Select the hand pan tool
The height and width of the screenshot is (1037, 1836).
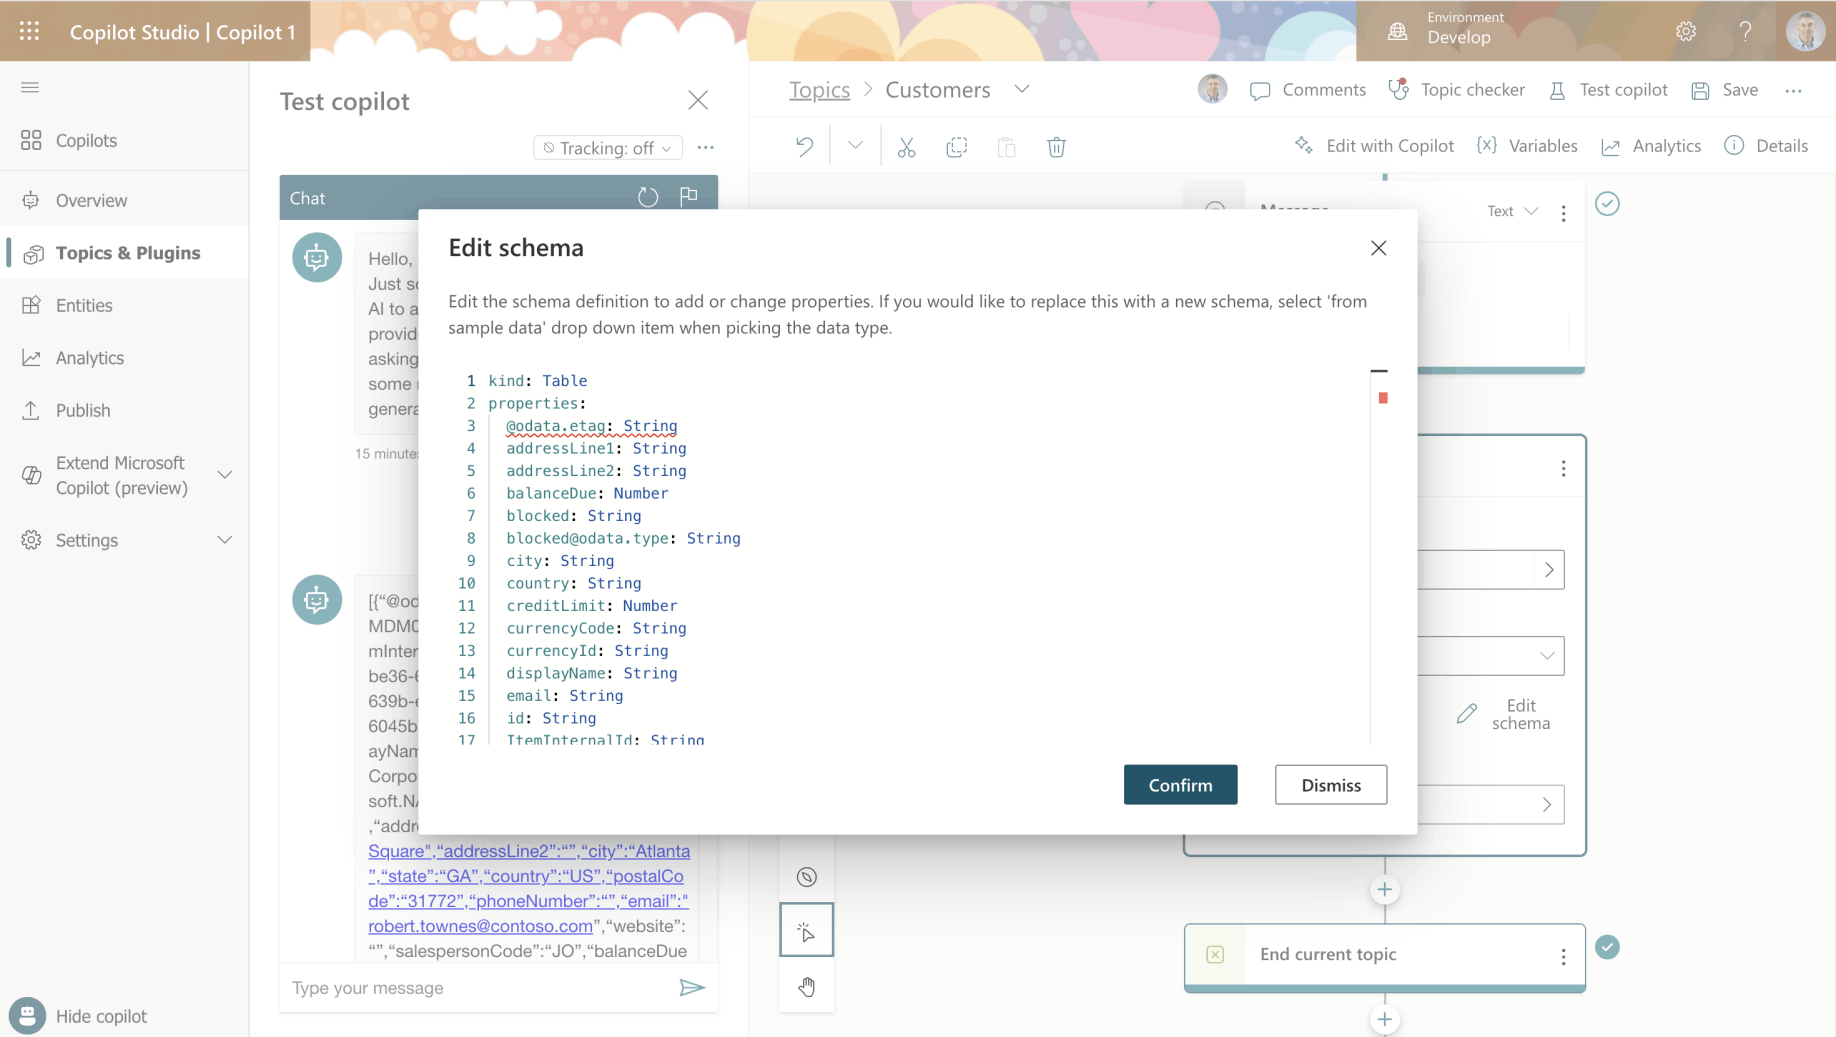coord(807,987)
